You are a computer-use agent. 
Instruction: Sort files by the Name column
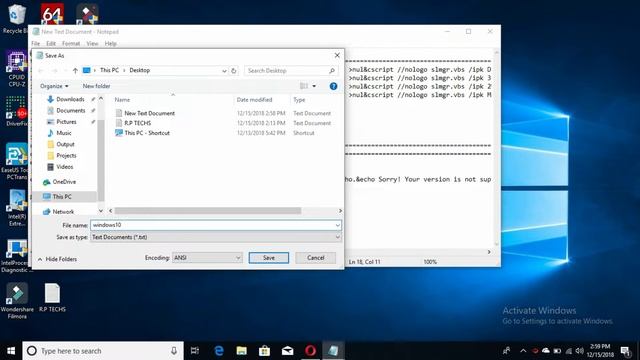tap(122, 100)
